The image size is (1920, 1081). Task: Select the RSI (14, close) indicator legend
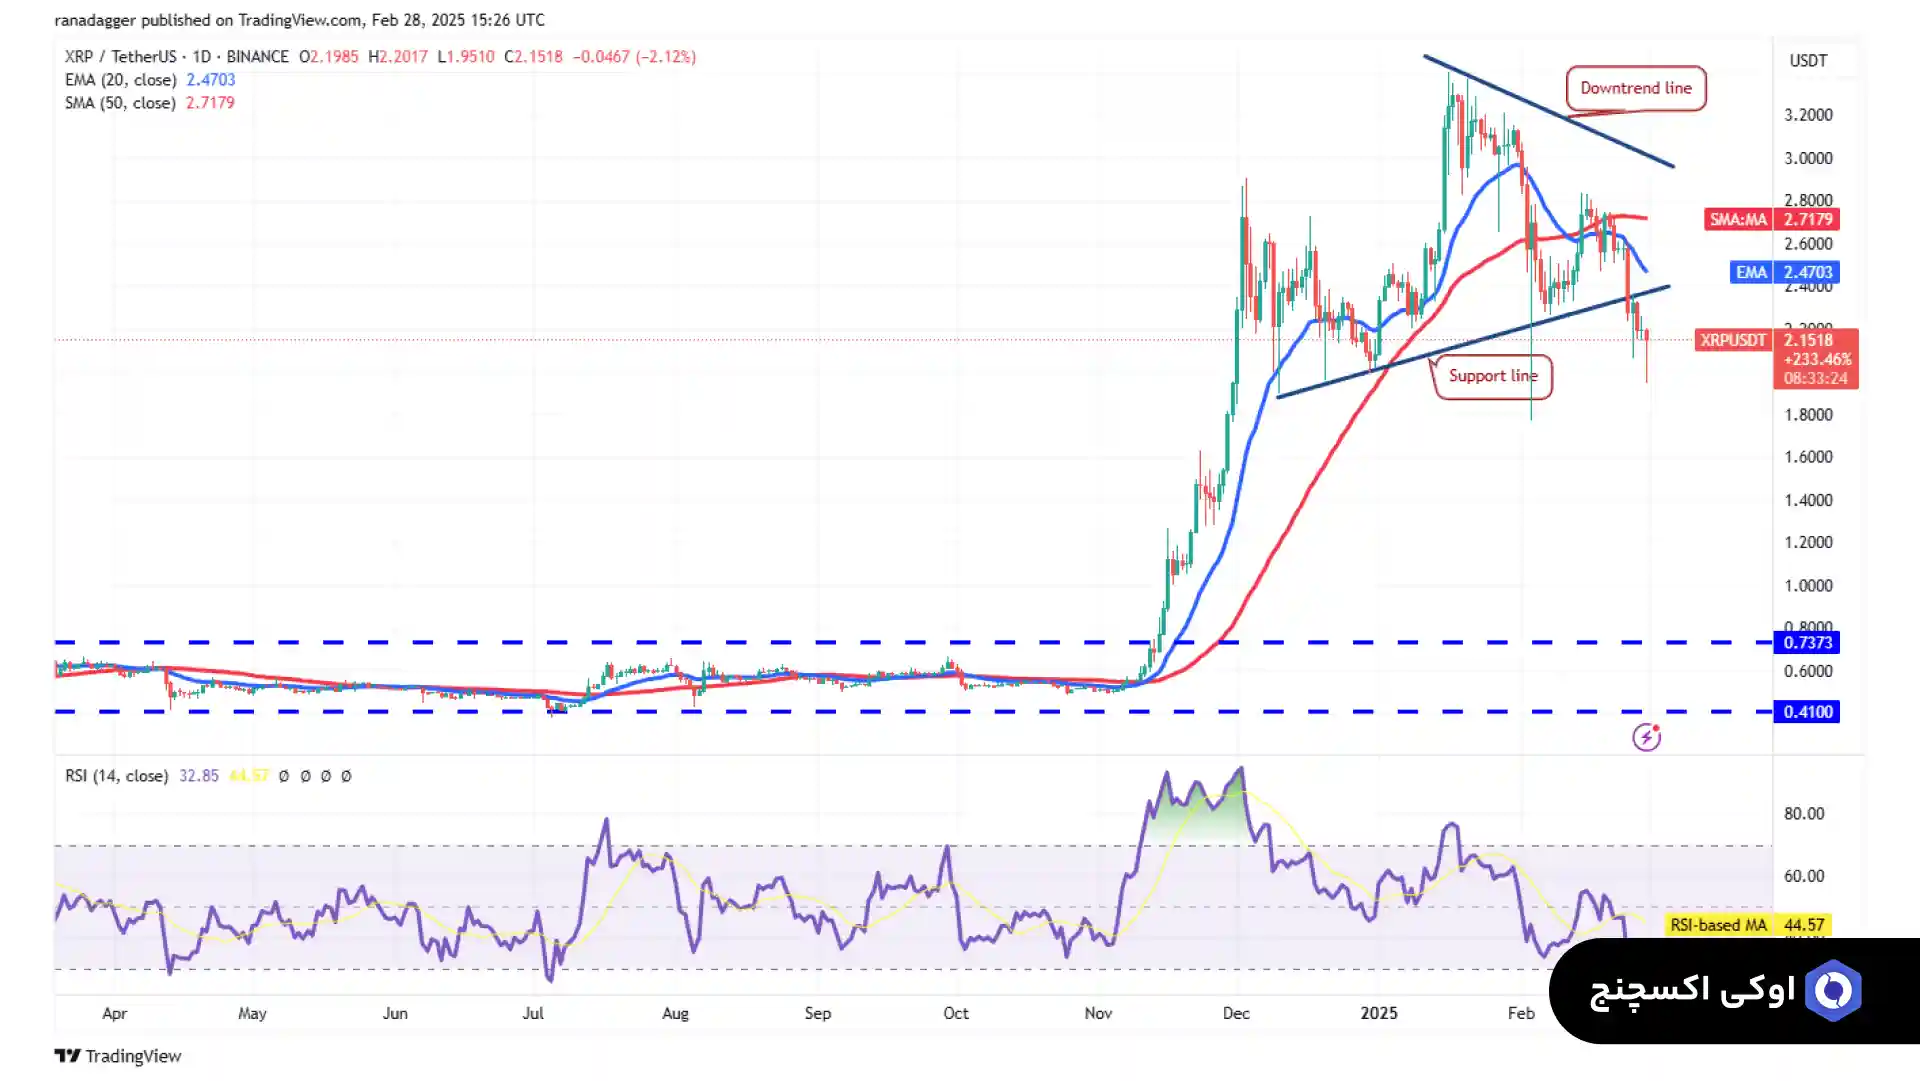tap(117, 776)
